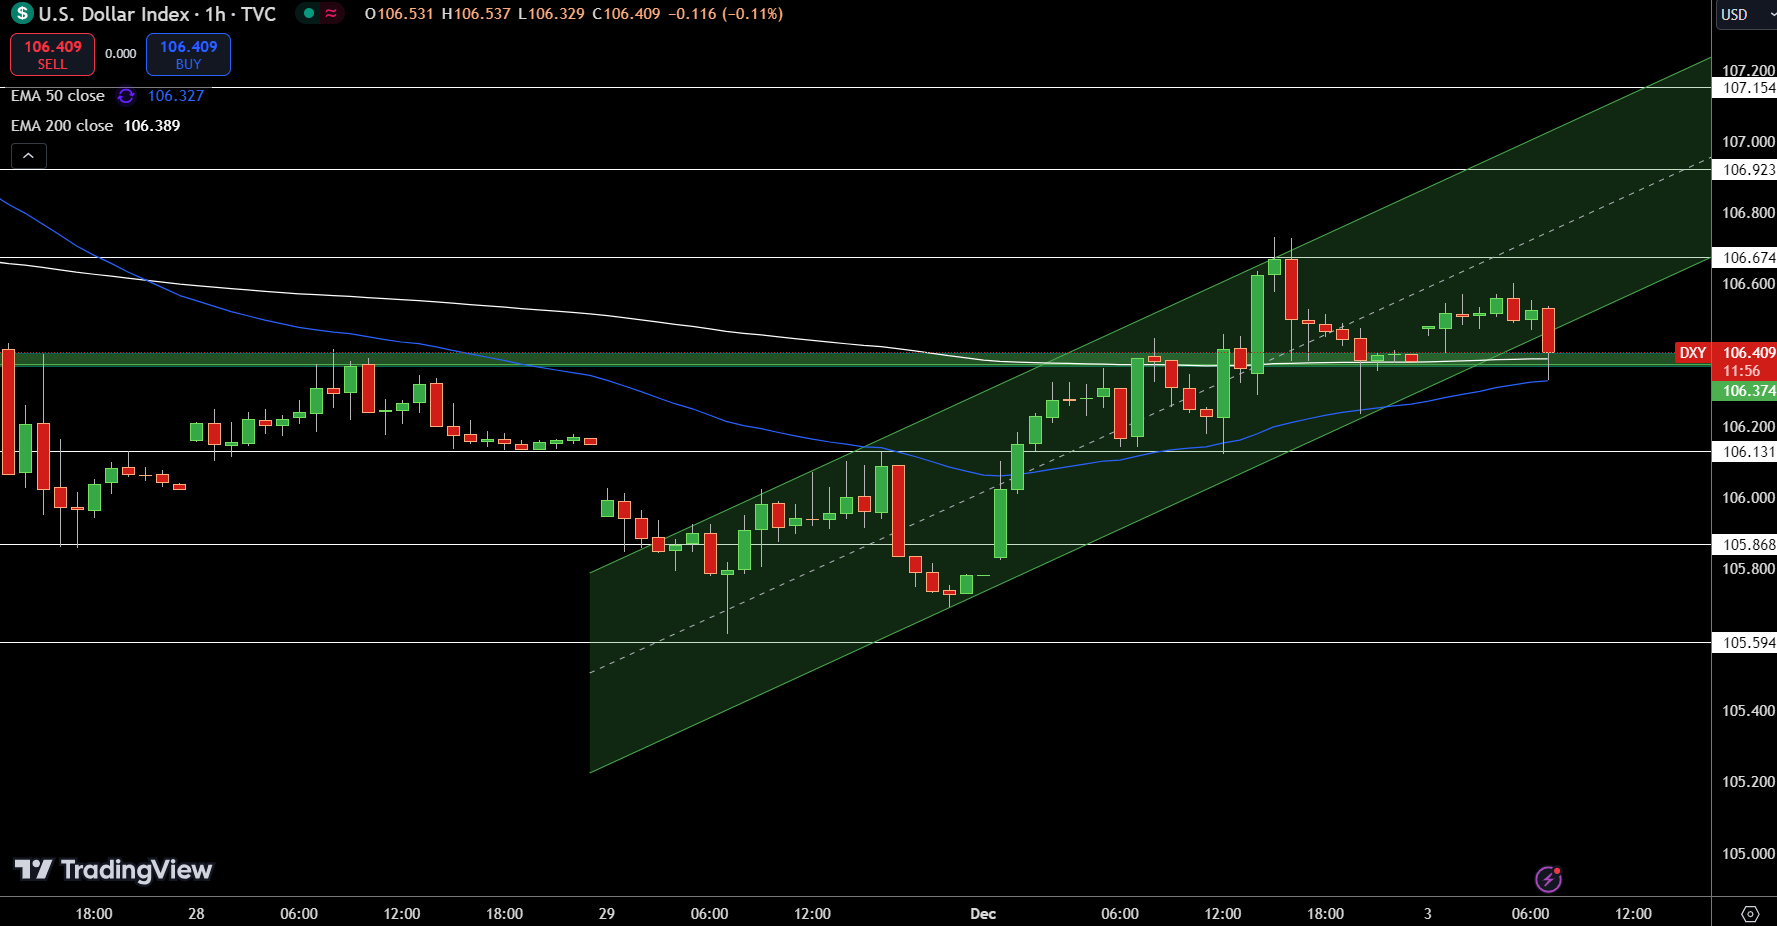Screen dimensions: 1777x926
Task: Click the 106.409 BUY button
Action: click(x=188, y=54)
